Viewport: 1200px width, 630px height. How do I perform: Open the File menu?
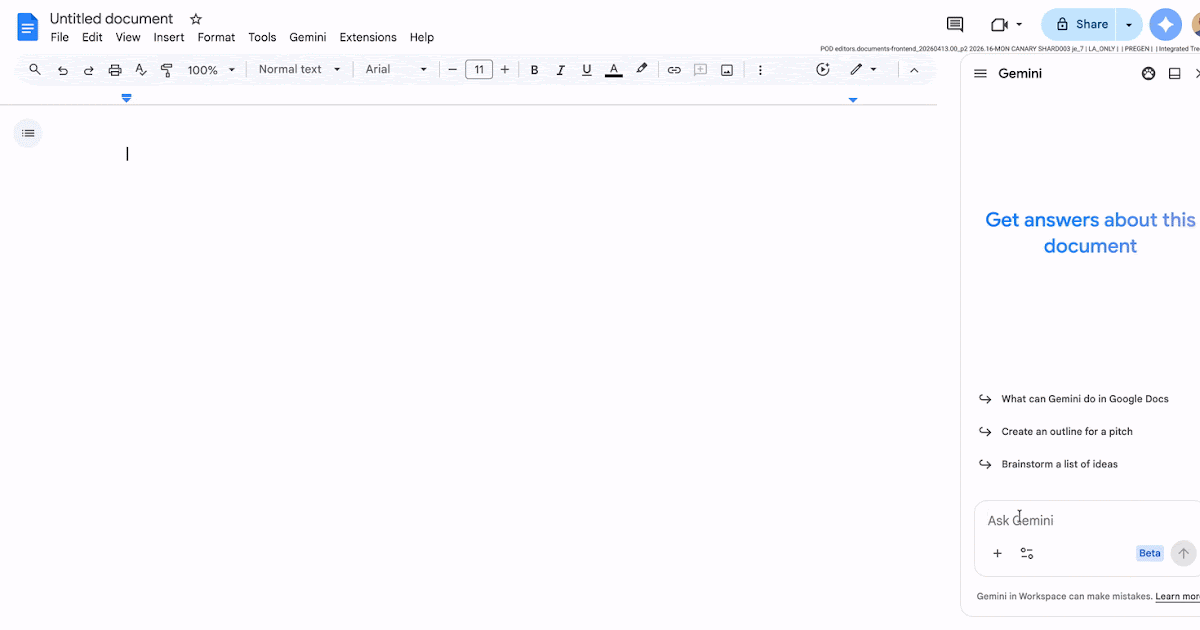(x=60, y=37)
